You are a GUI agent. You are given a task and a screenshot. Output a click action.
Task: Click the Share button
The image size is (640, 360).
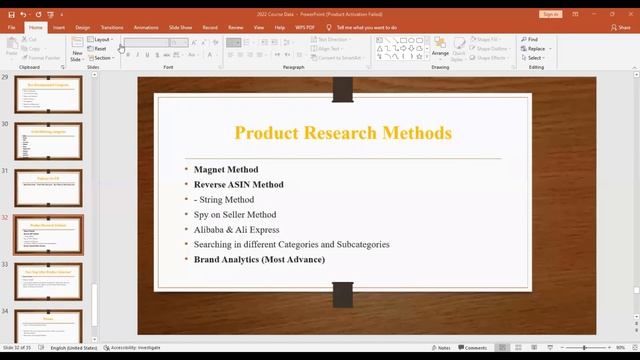[x=620, y=27]
